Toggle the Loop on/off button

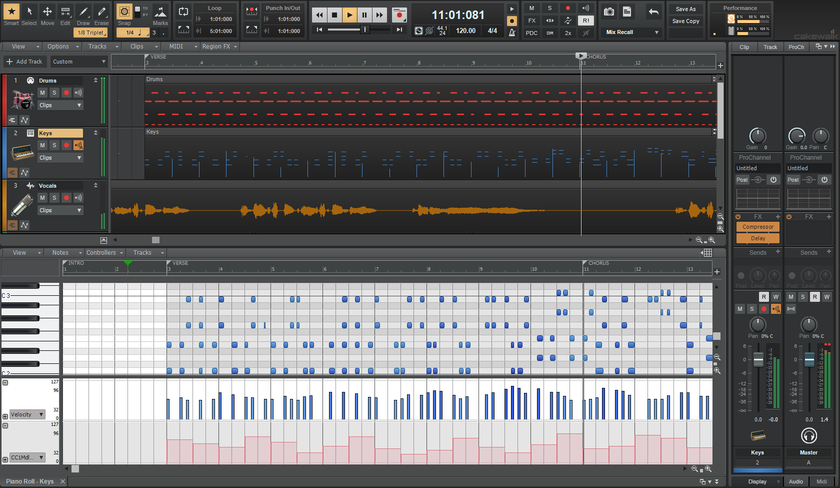183,11
